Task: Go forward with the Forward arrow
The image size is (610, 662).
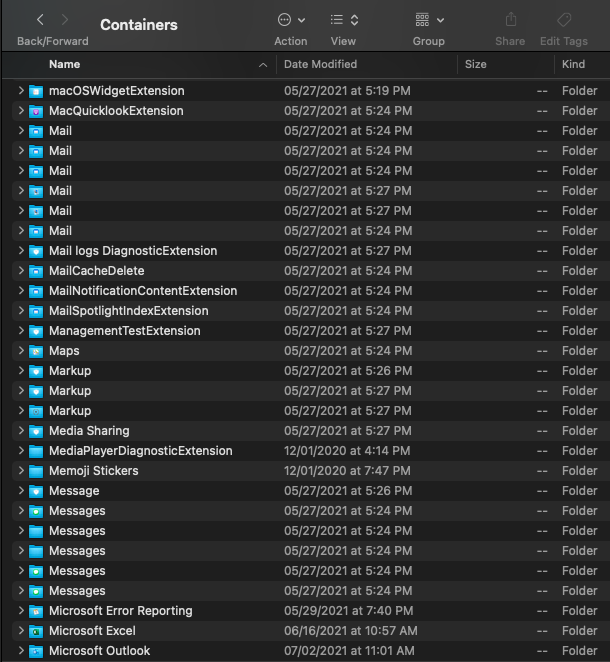Action: pos(65,19)
